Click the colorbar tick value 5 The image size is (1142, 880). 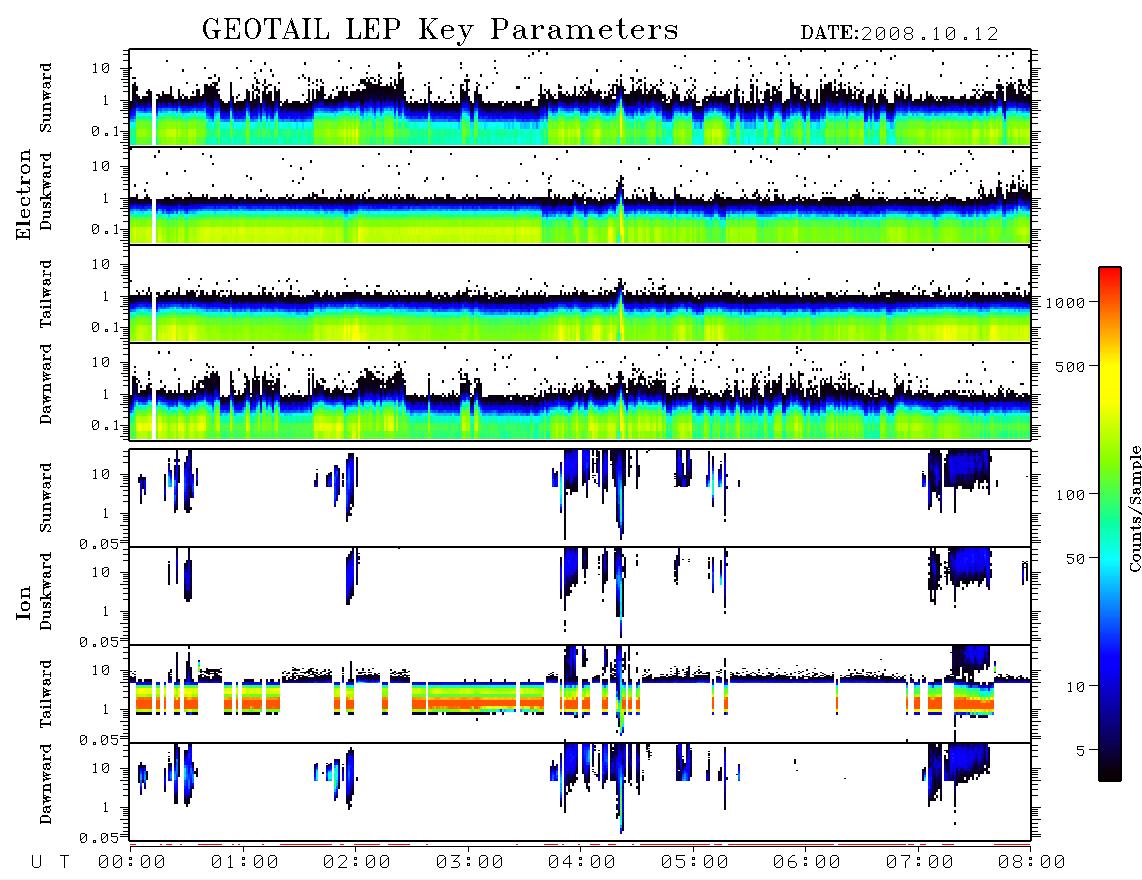1081,751
